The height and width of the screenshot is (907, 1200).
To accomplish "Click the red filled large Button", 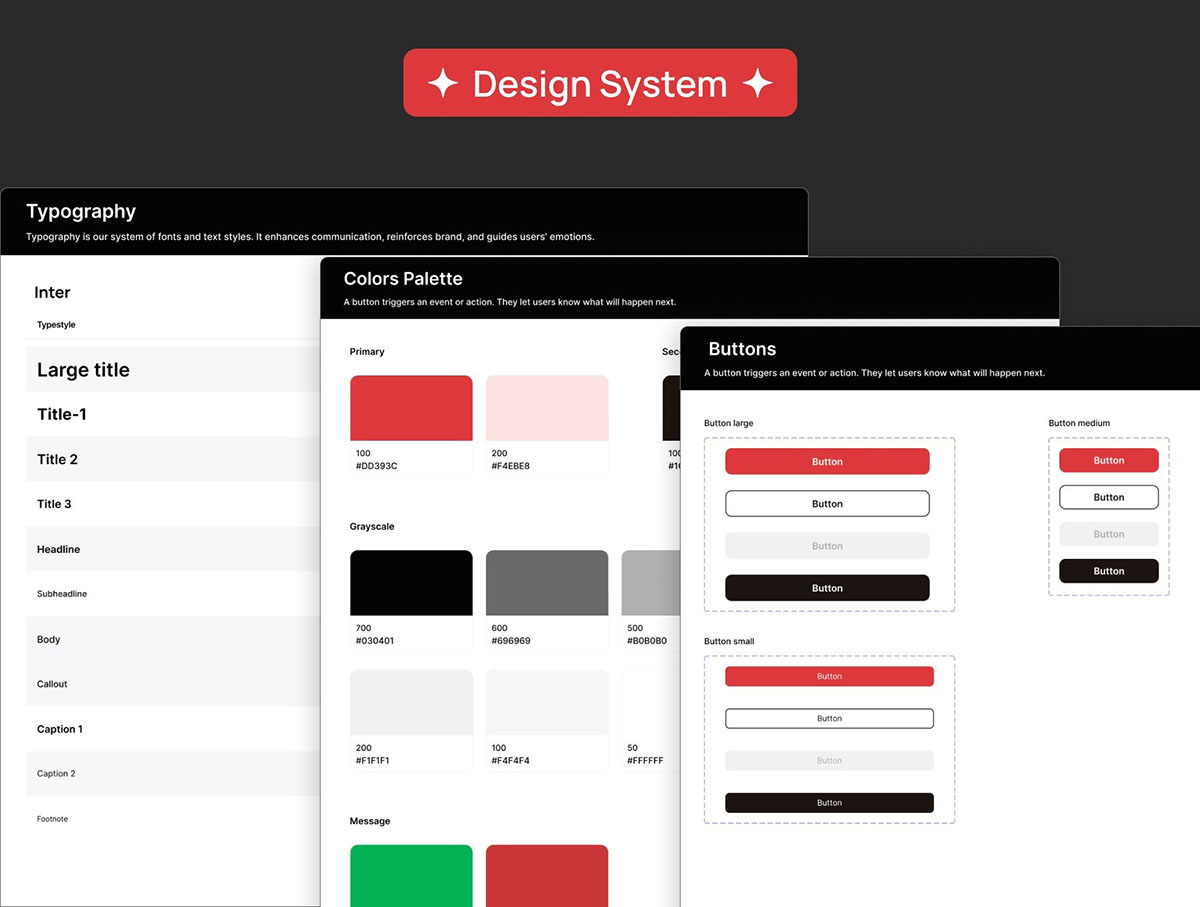I will coord(827,461).
